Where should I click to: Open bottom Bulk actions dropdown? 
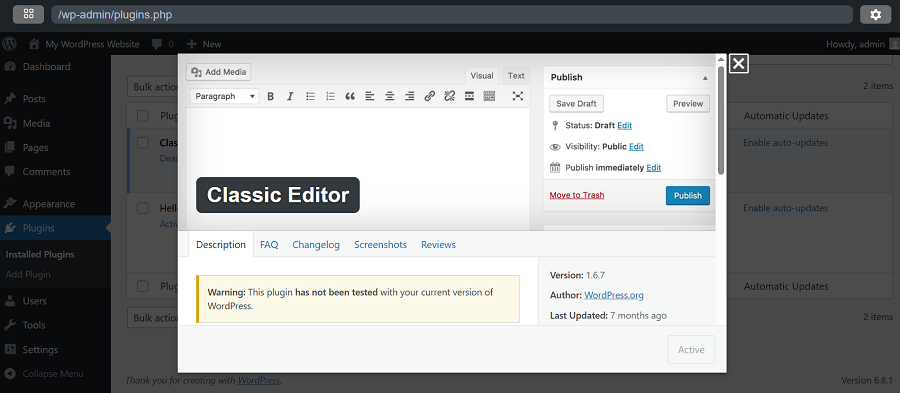coord(153,317)
